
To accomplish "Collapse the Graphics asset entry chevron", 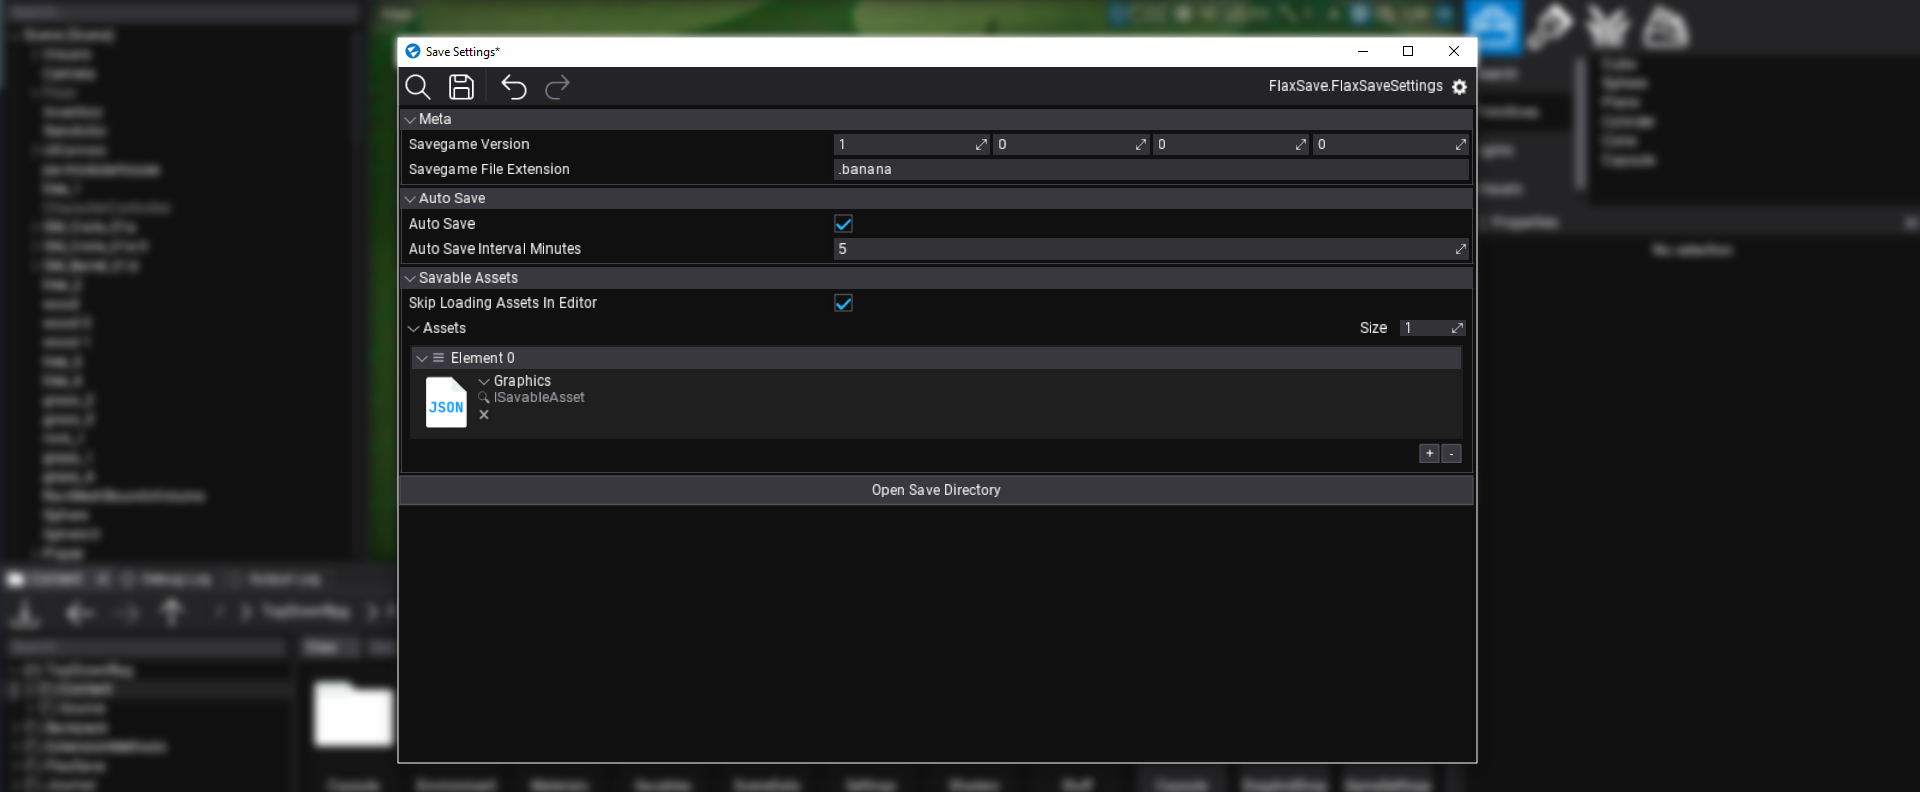I will tap(484, 381).
